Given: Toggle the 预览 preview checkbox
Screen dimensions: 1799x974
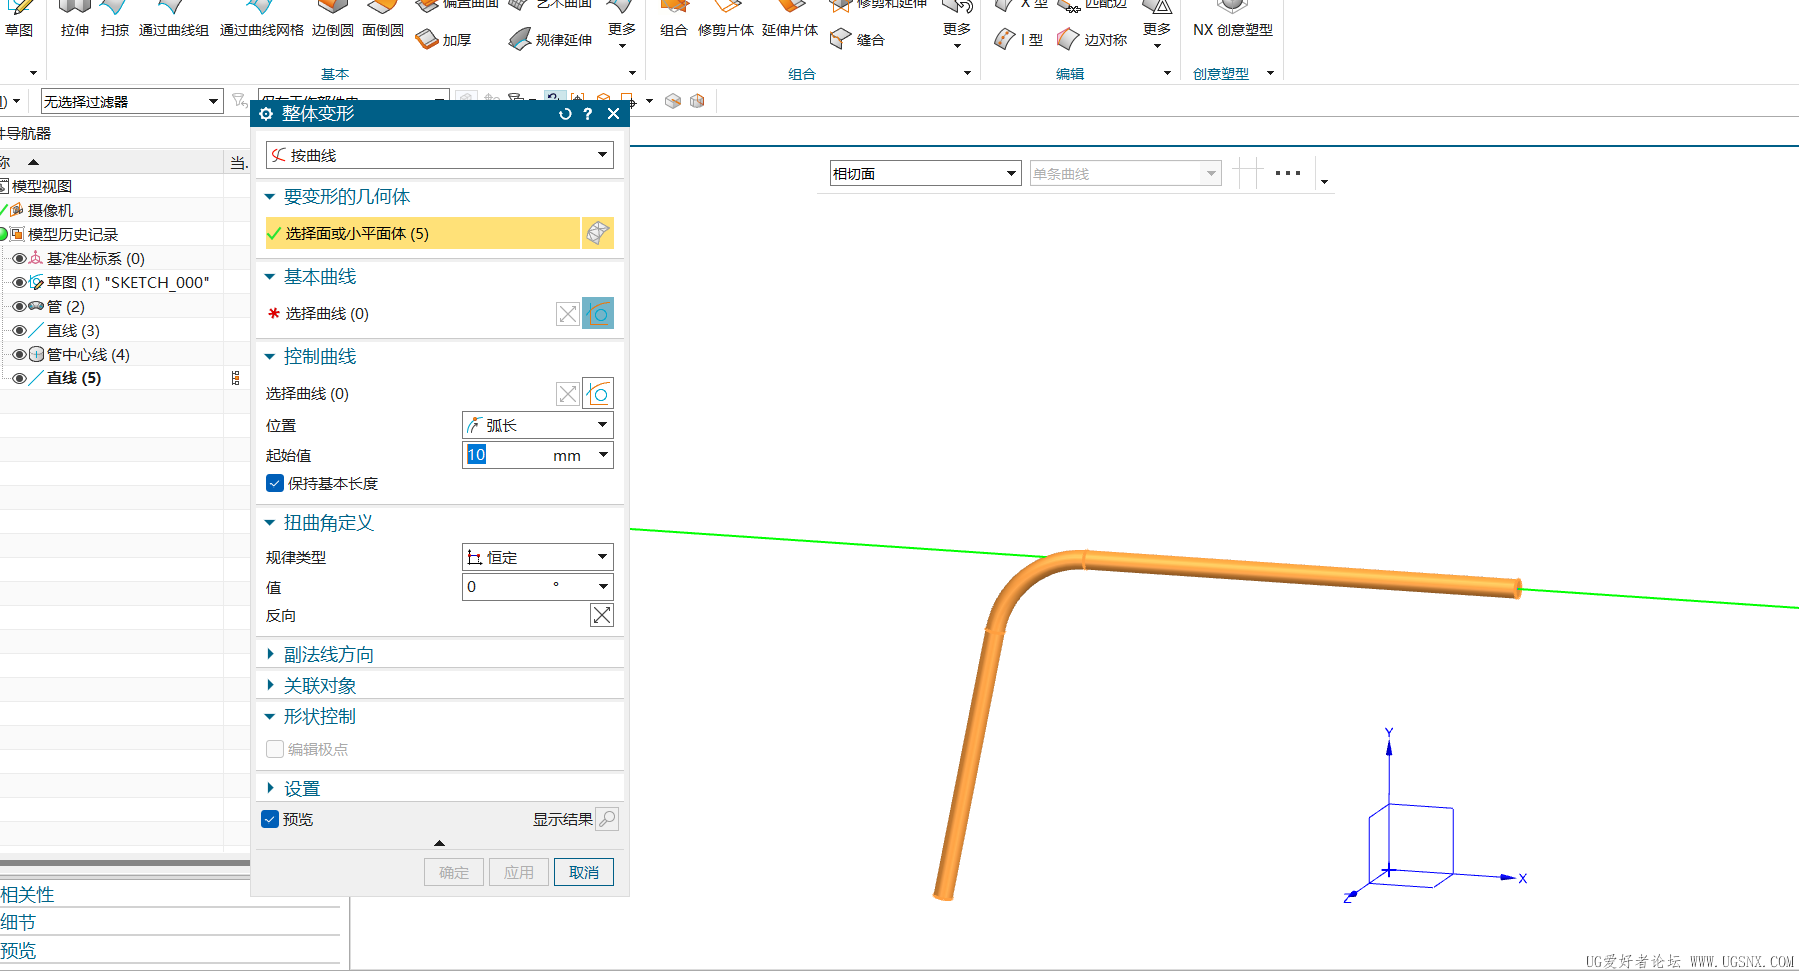Looking at the screenshot, I should point(270,819).
